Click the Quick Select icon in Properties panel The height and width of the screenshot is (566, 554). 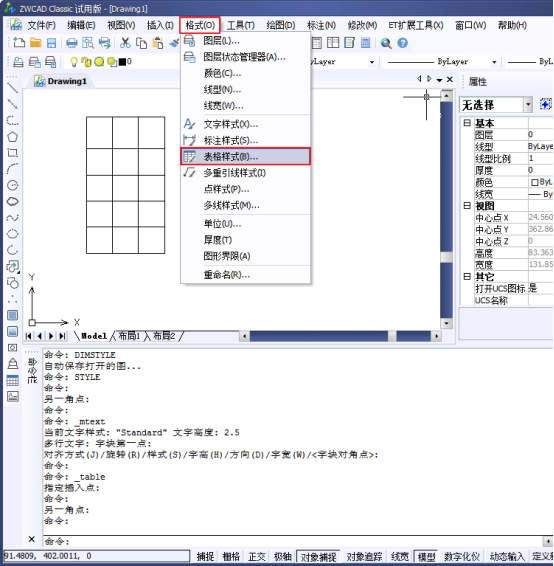[545, 104]
